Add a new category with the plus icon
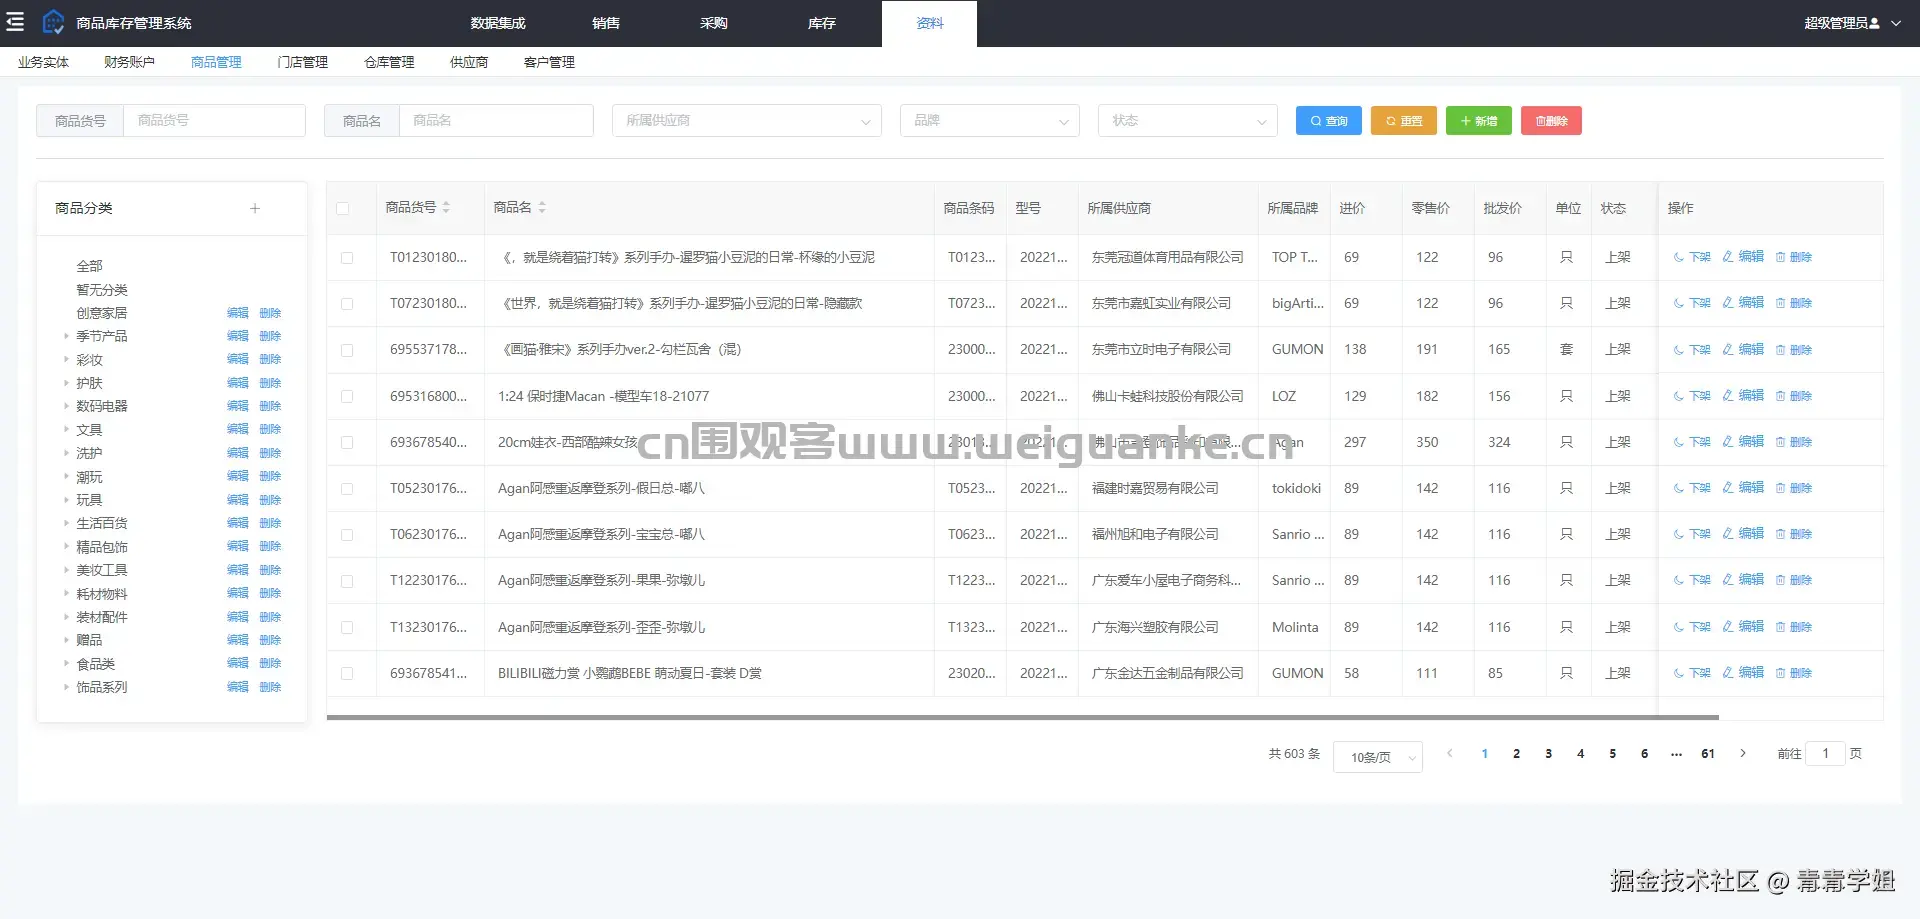This screenshot has height=919, width=1920. 255,208
